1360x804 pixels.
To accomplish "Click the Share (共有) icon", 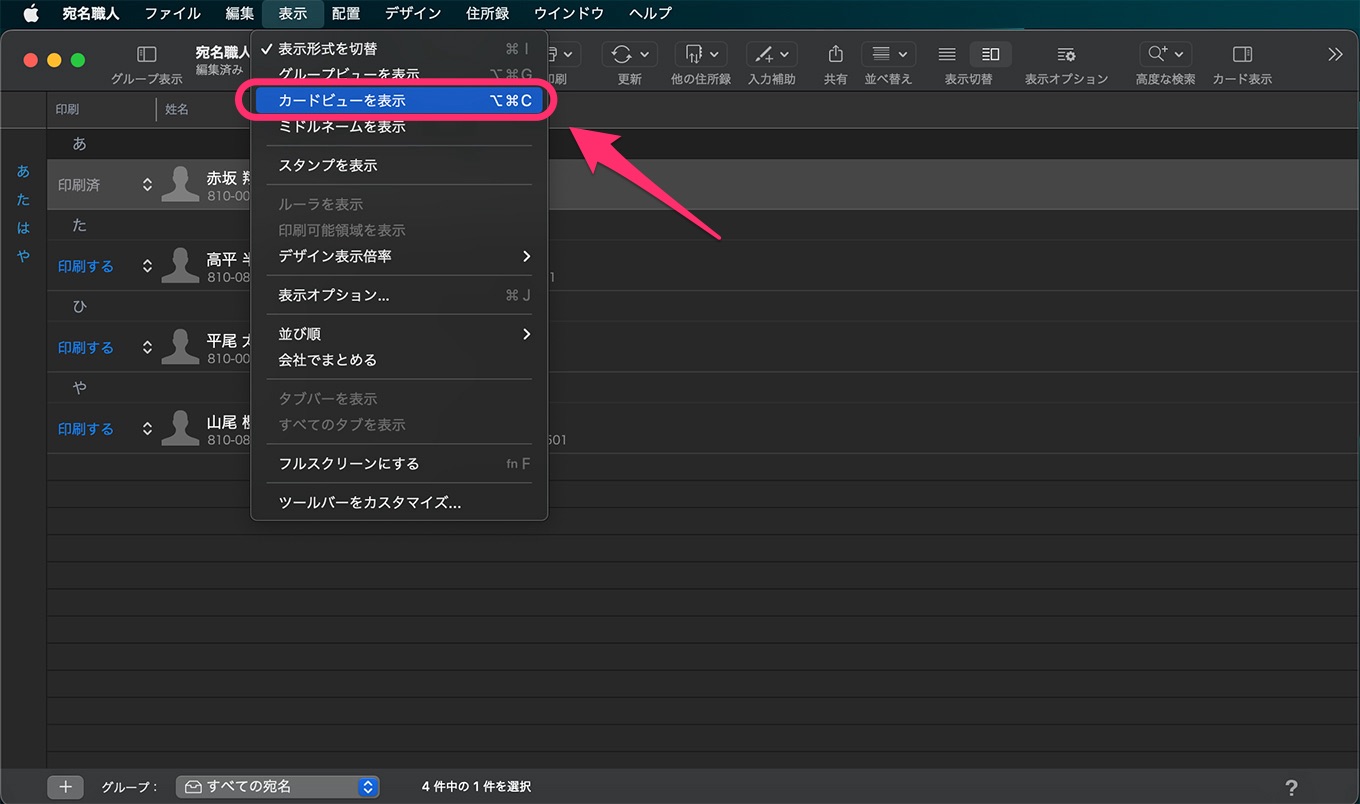I will click(836, 54).
